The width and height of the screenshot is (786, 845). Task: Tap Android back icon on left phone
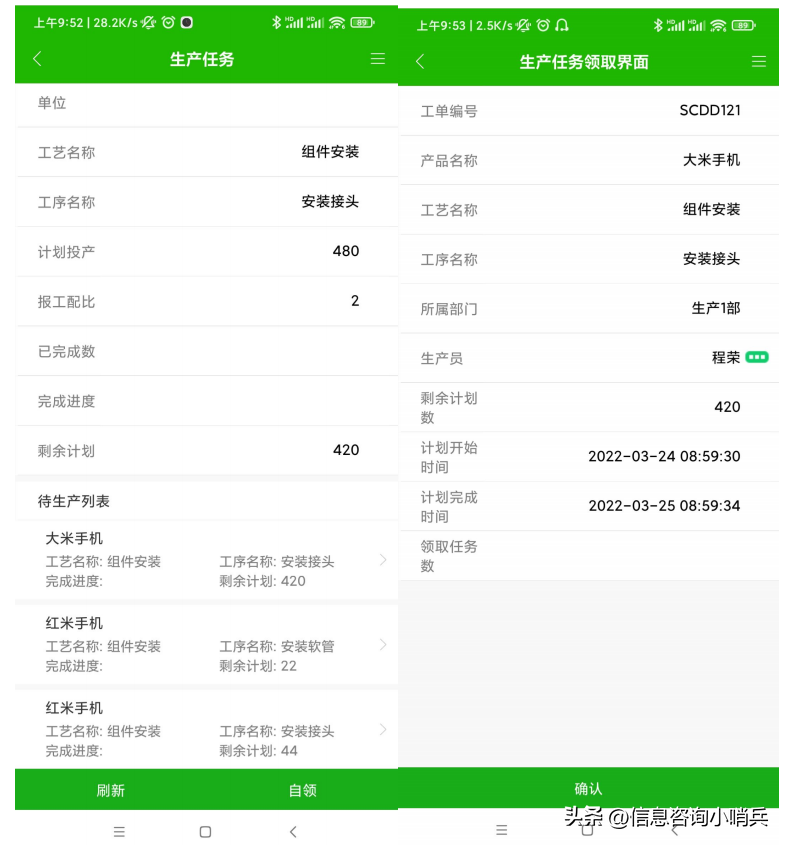click(x=293, y=832)
